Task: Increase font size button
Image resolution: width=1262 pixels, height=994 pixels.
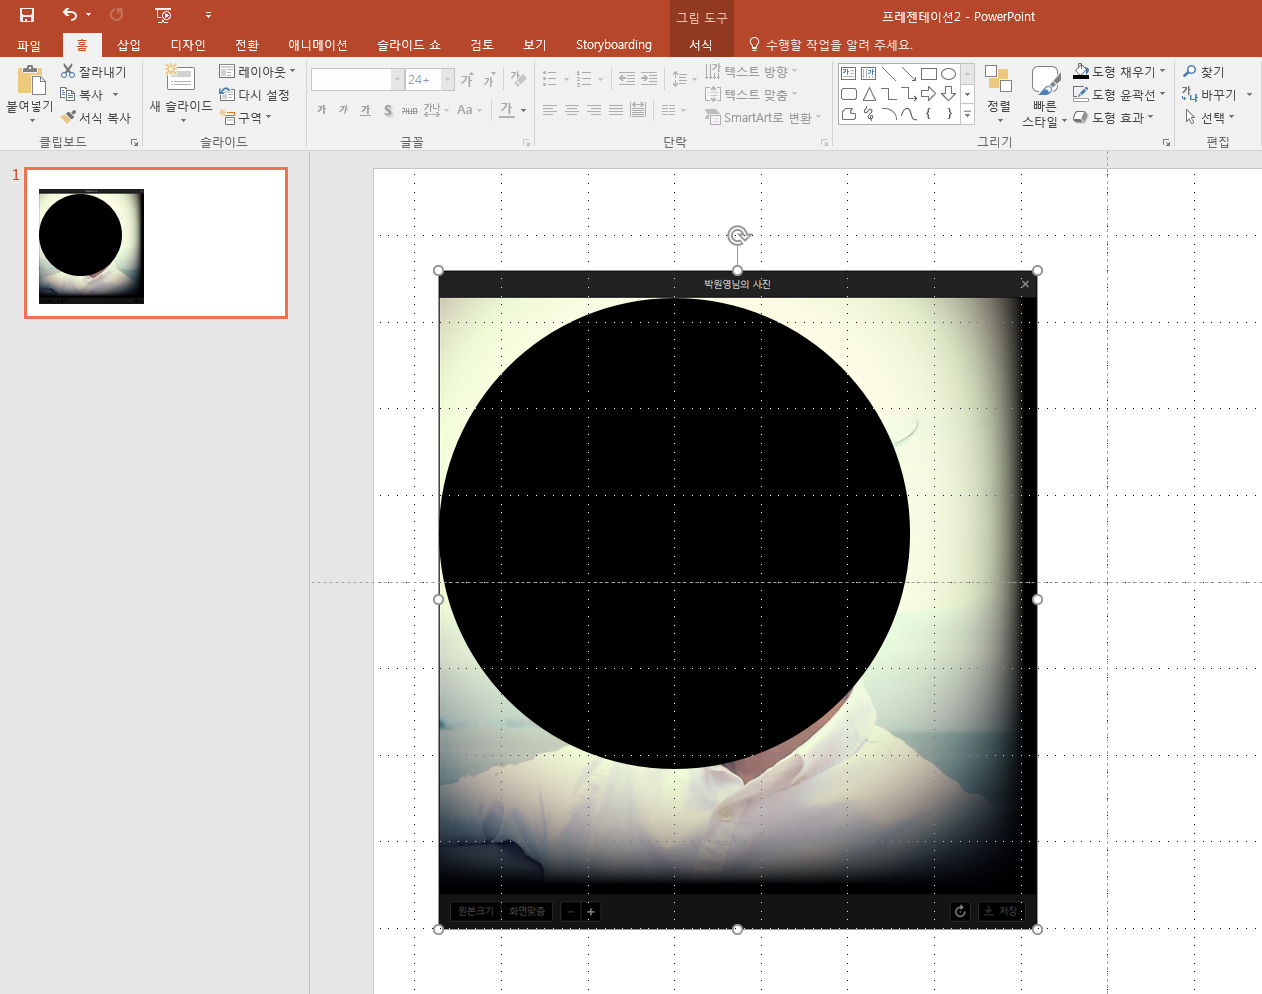Action: 467,79
